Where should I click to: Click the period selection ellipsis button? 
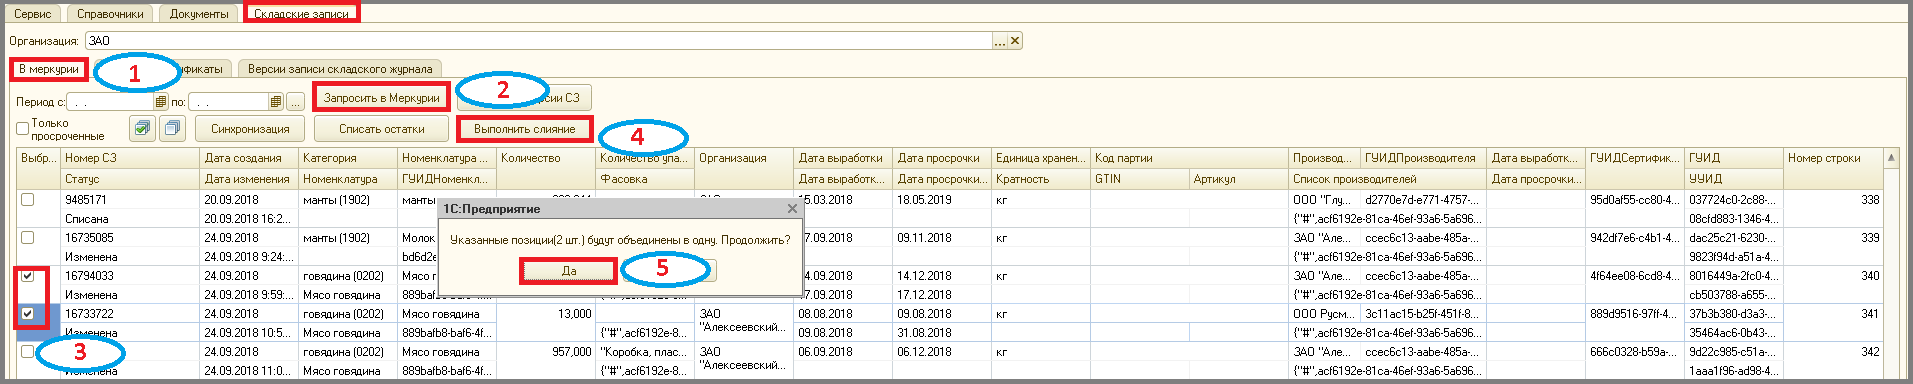tap(295, 102)
